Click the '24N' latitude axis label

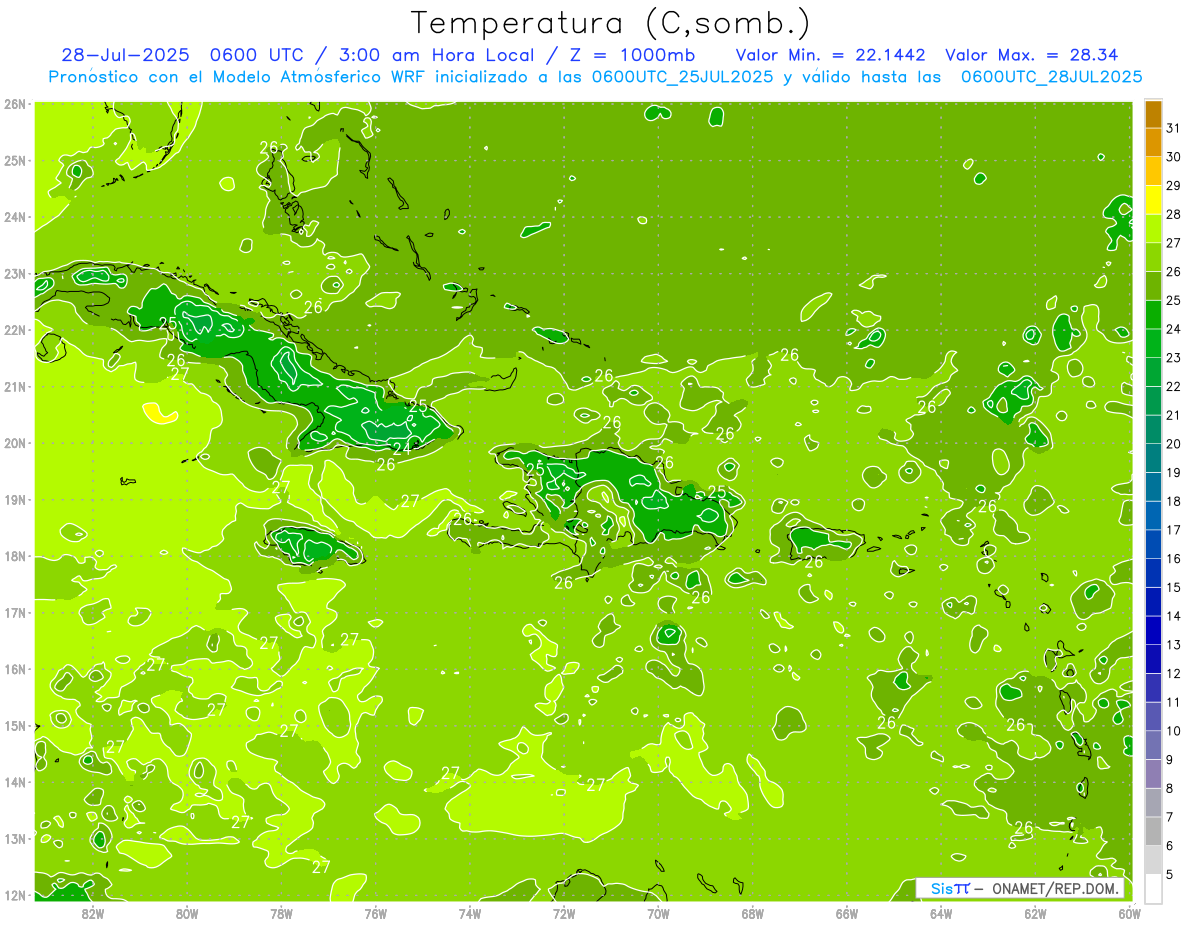(14, 217)
